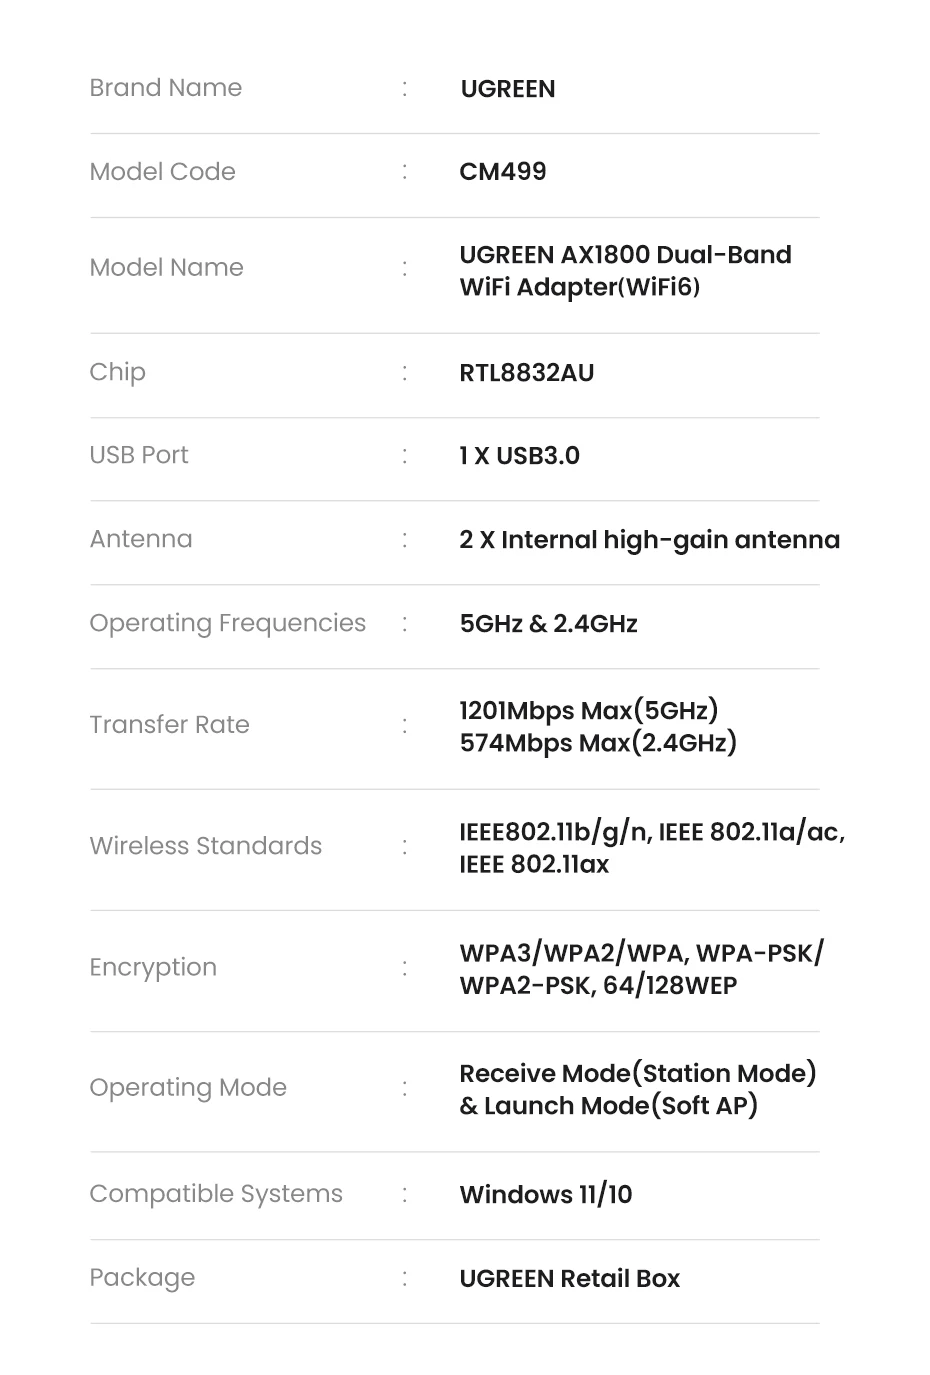
Task: Click the Operating Frequencies label
Action: pos(228,623)
